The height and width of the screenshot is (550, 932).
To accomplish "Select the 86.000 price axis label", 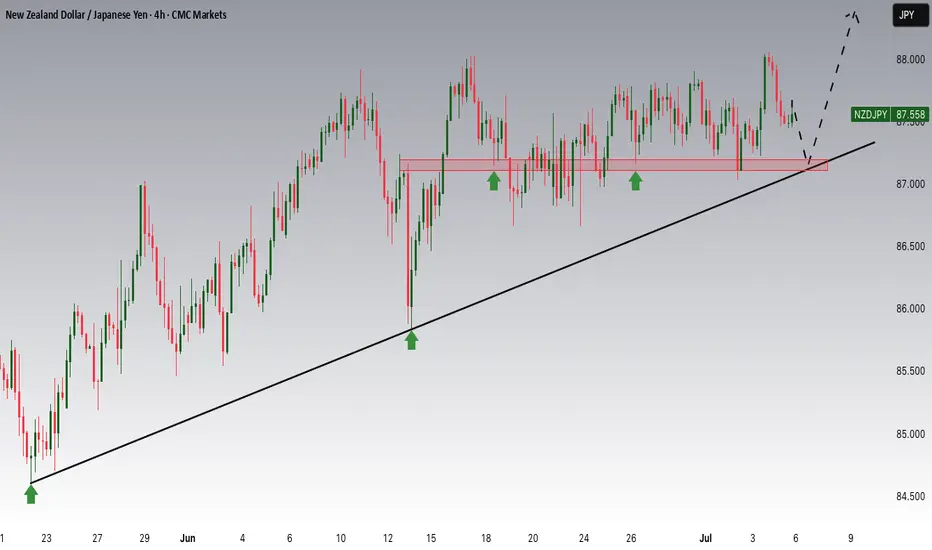I will [x=911, y=309].
